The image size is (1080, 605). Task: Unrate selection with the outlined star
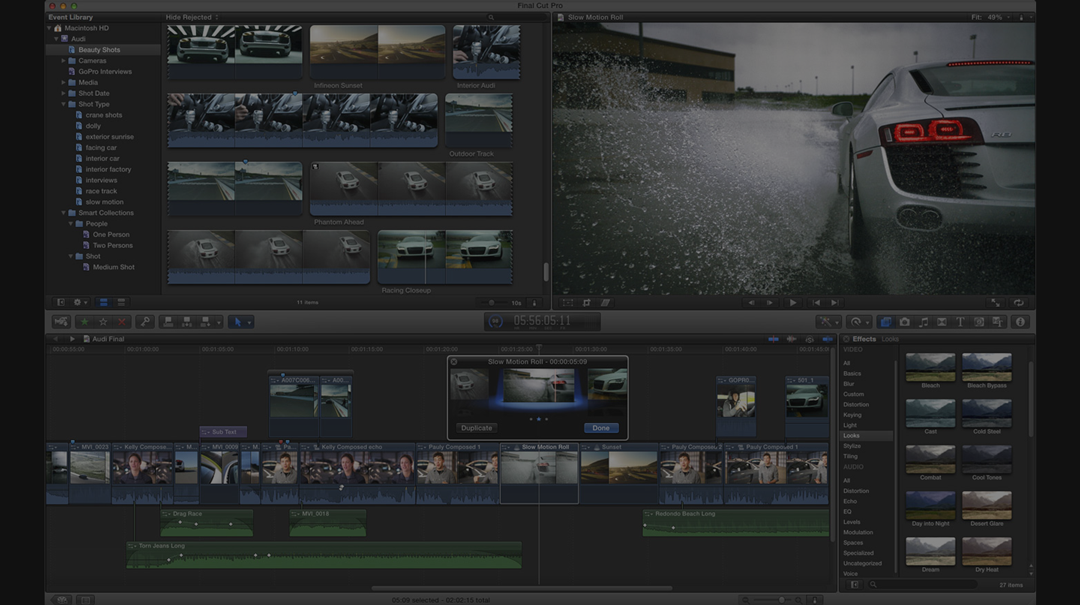(103, 322)
